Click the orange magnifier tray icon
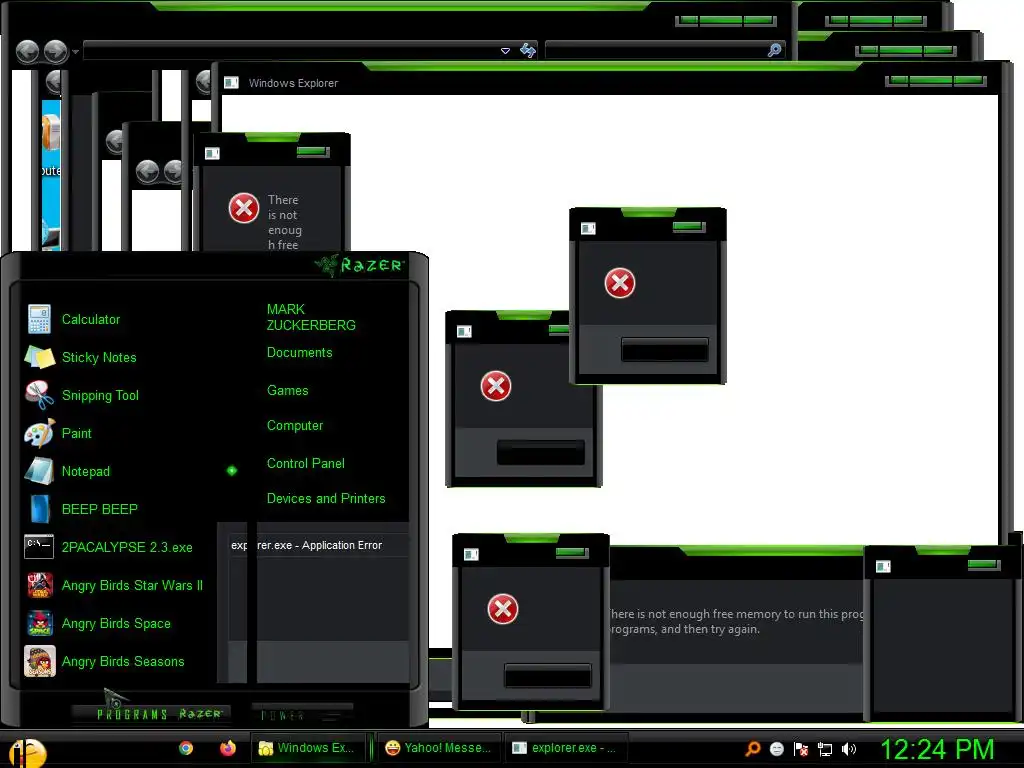The height and width of the screenshot is (768, 1024). pos(753,749)
